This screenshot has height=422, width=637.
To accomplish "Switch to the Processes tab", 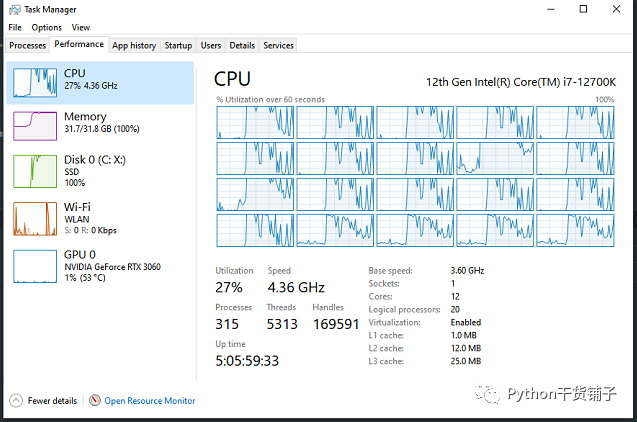I will click(x=28, y=45).
